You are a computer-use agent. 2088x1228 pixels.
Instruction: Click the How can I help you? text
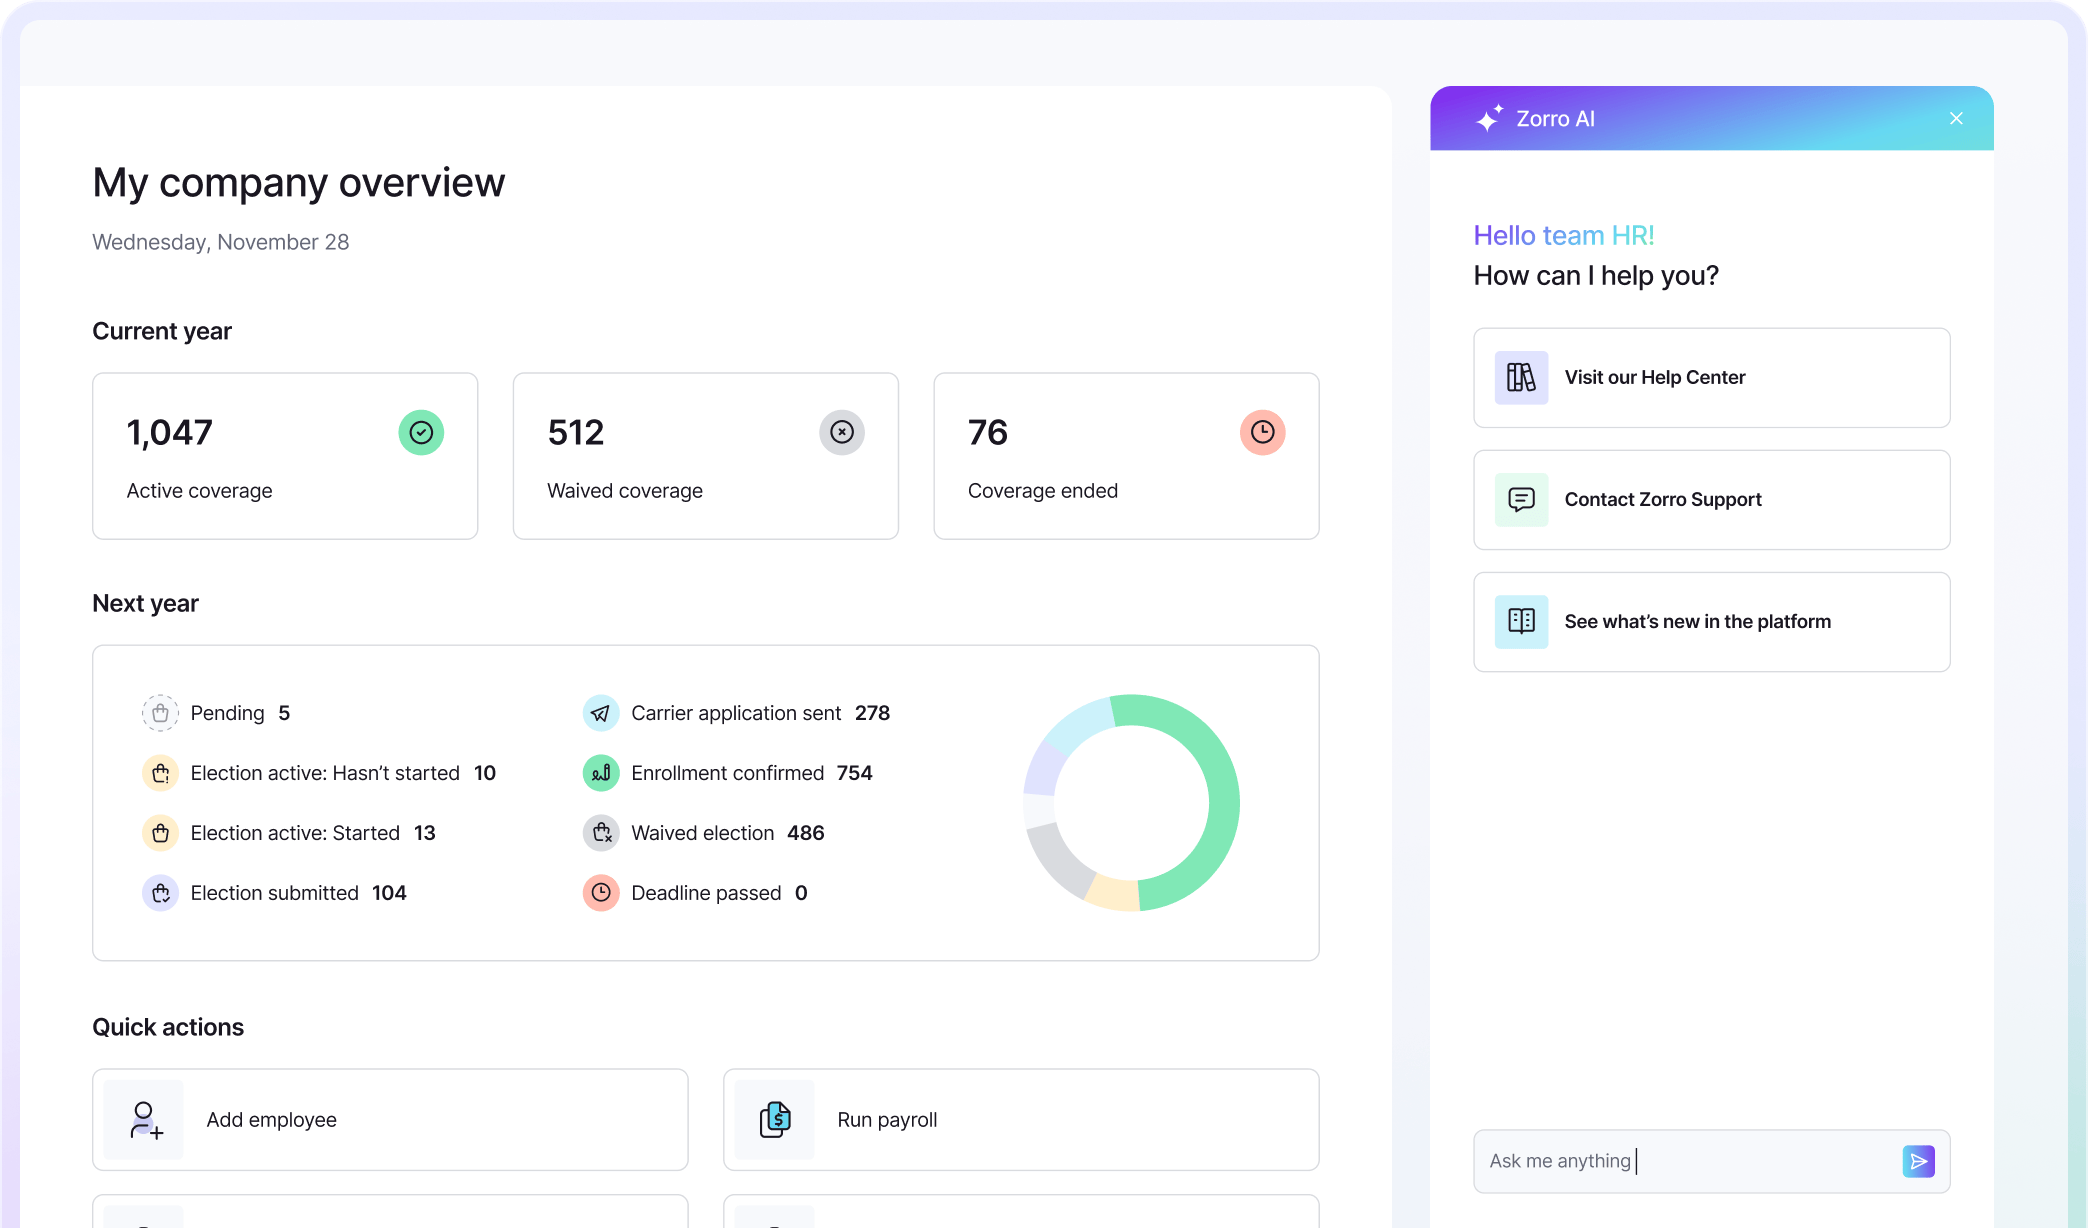click(x=1596, y=275)
